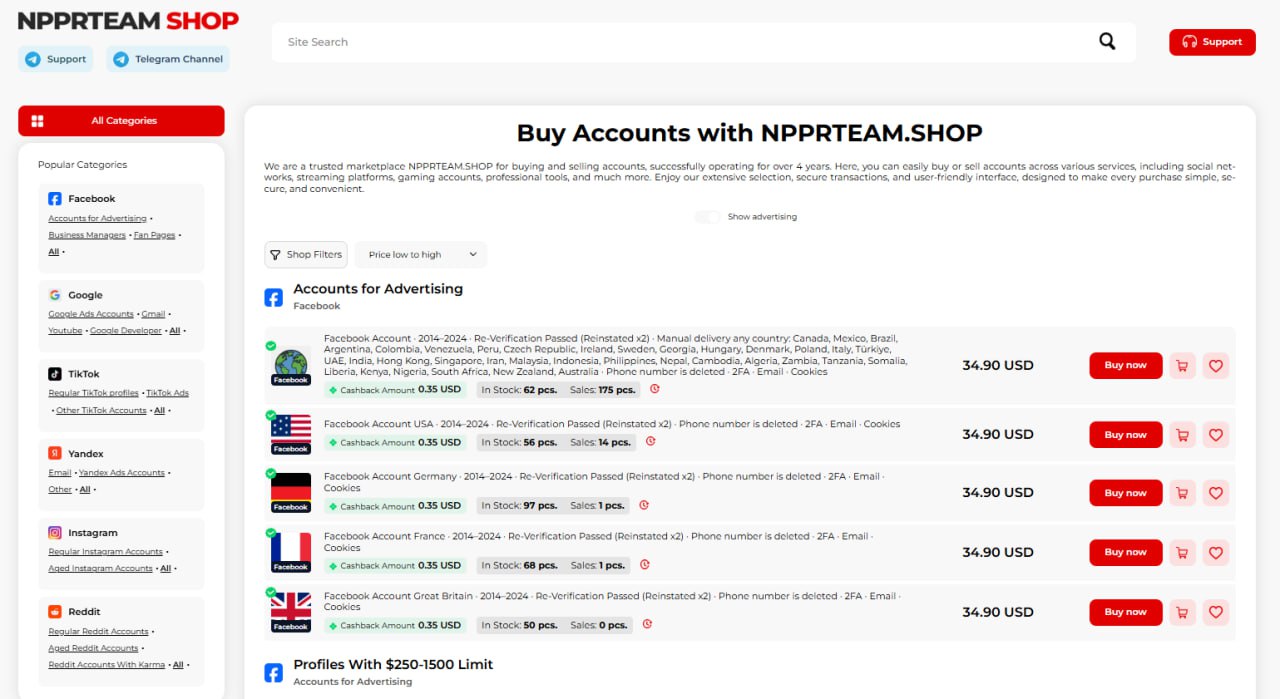The height and width of the screenshot is (699, 1280).
Task: Open Google Ads Accounts link
Action: (91, 314)
